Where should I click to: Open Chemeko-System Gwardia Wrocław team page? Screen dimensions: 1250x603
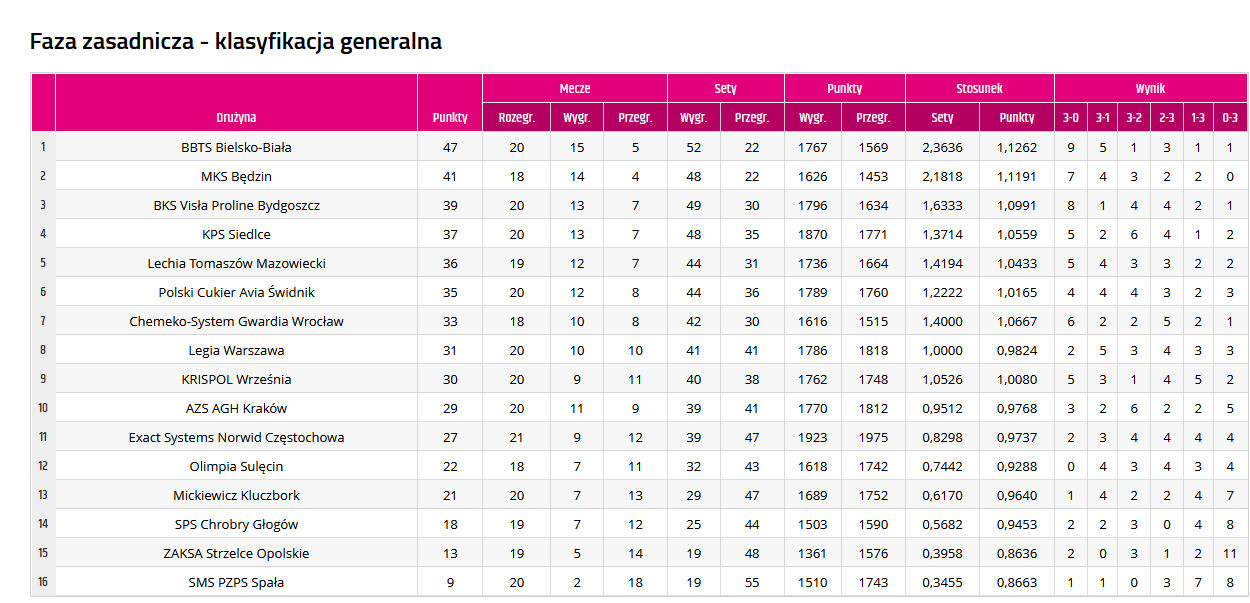(236, 321)
